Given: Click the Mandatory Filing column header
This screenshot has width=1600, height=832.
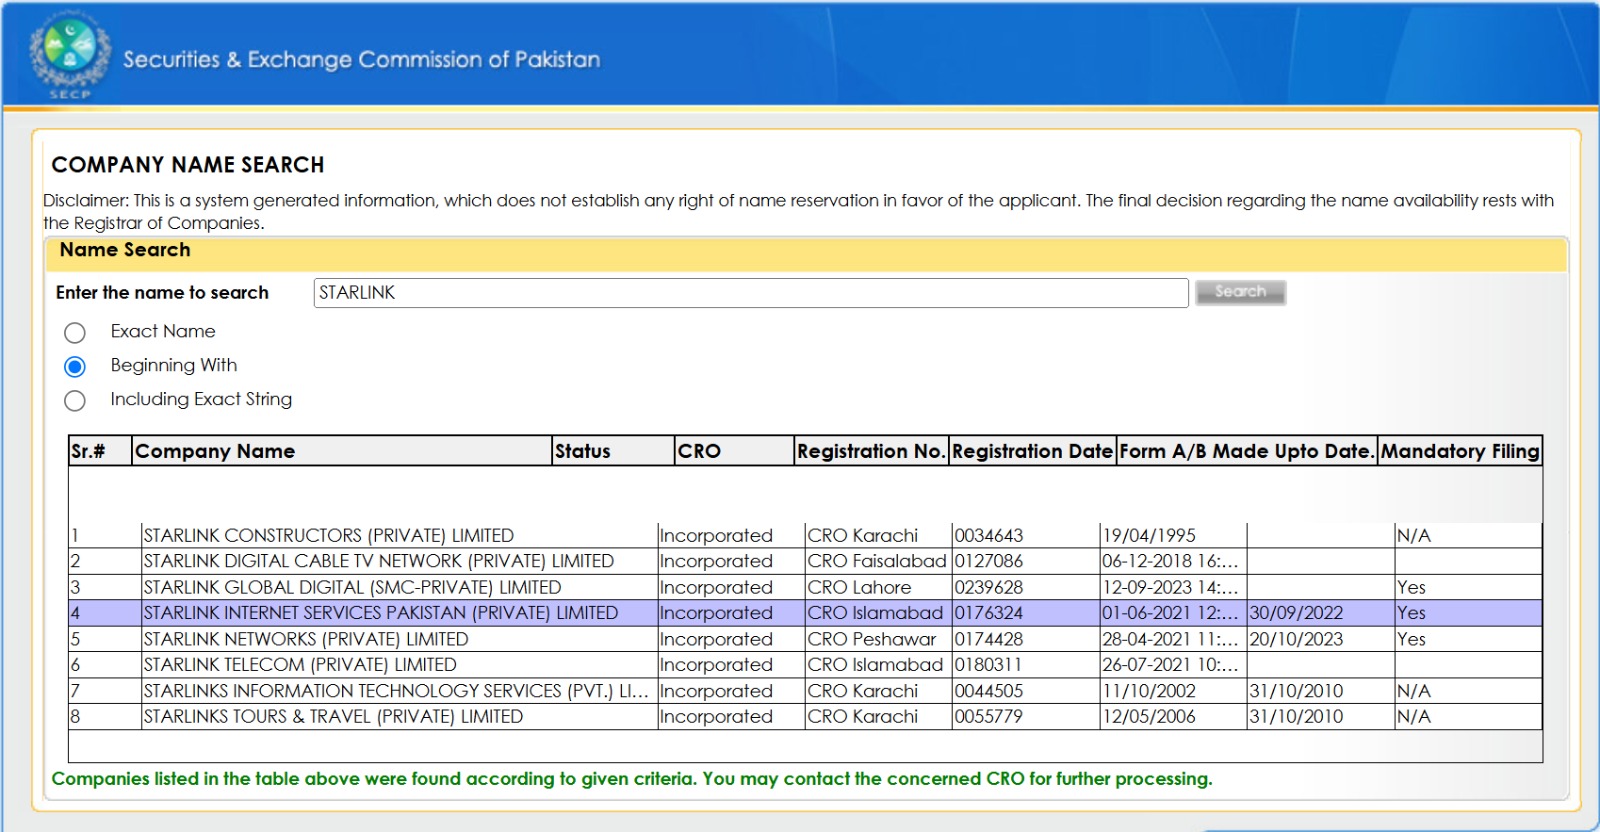Looking at the screenshot, I should coord(1460,451).
